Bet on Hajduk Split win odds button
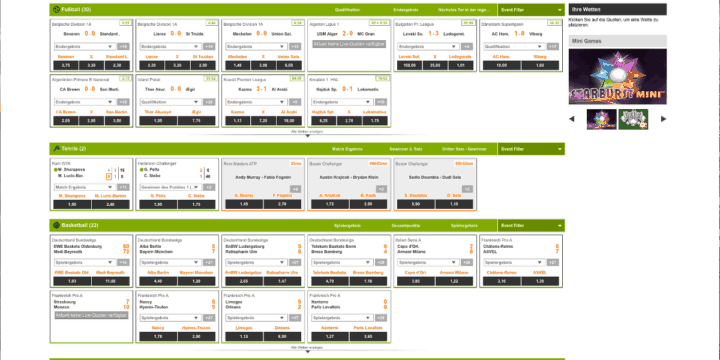Screen dimensions: 720x360 click(323, 121)
